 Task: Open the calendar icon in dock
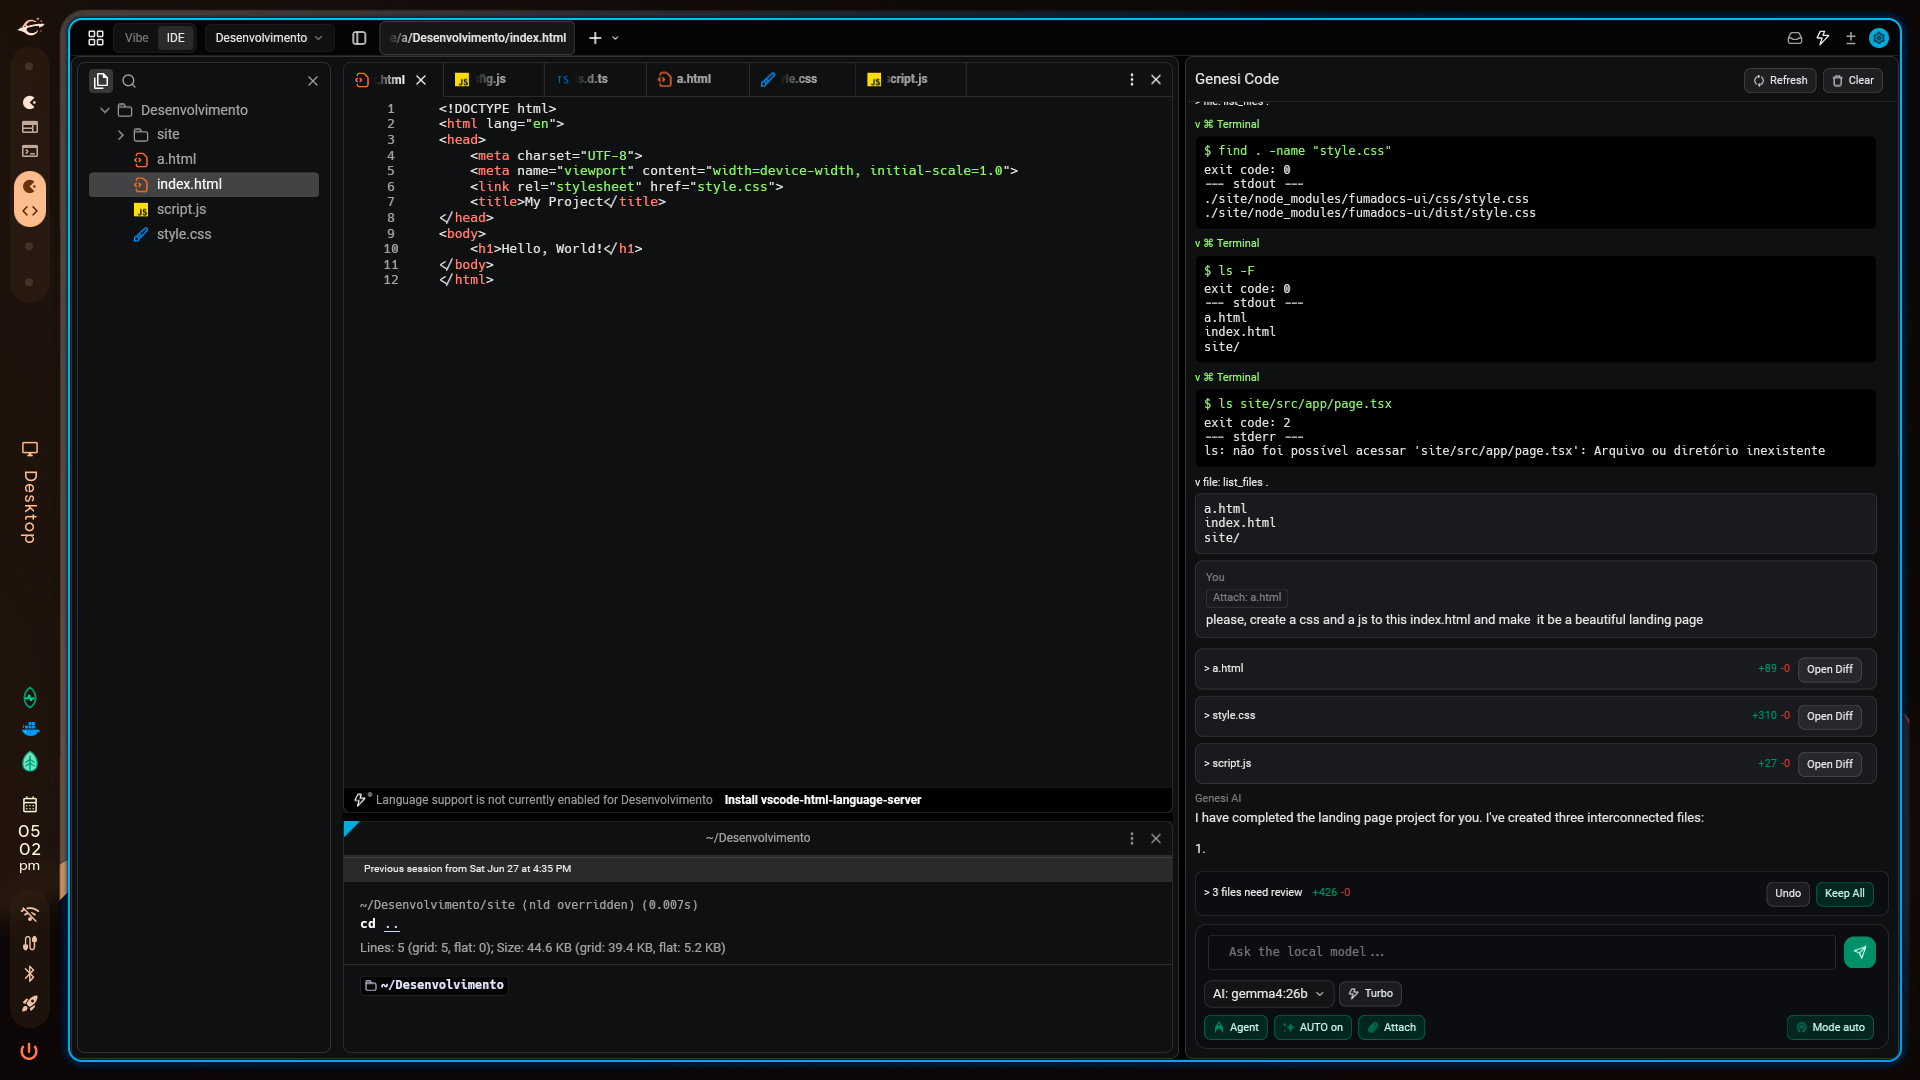tap(30, 804)
